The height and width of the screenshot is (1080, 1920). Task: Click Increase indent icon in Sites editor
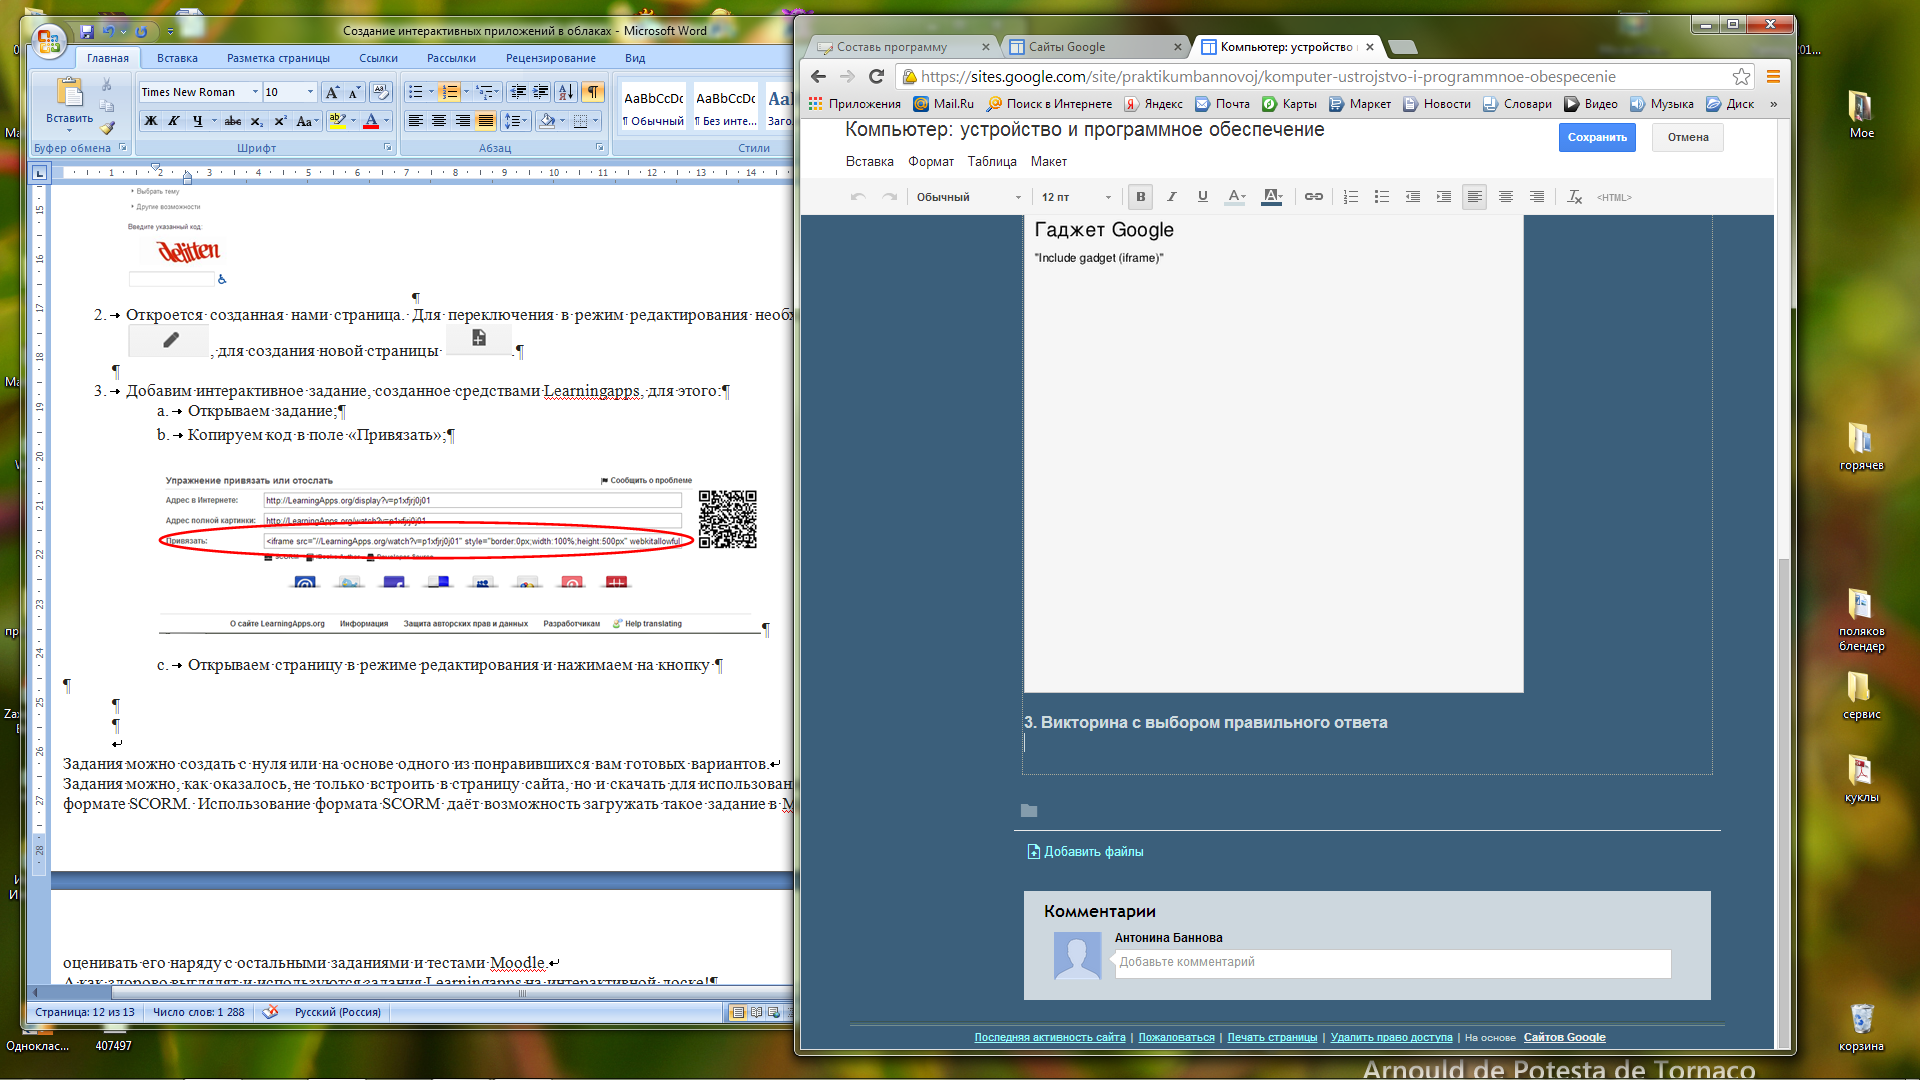(x=1444, y=197)
